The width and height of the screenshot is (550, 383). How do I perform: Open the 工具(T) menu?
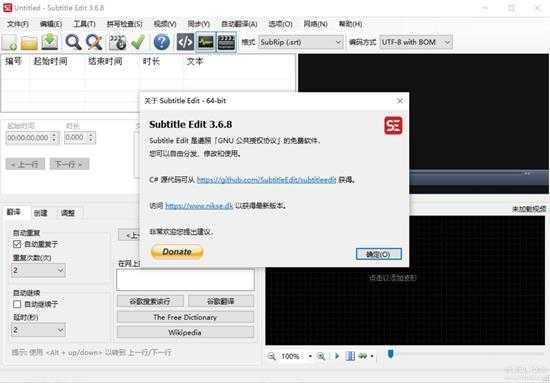(84, 24)
